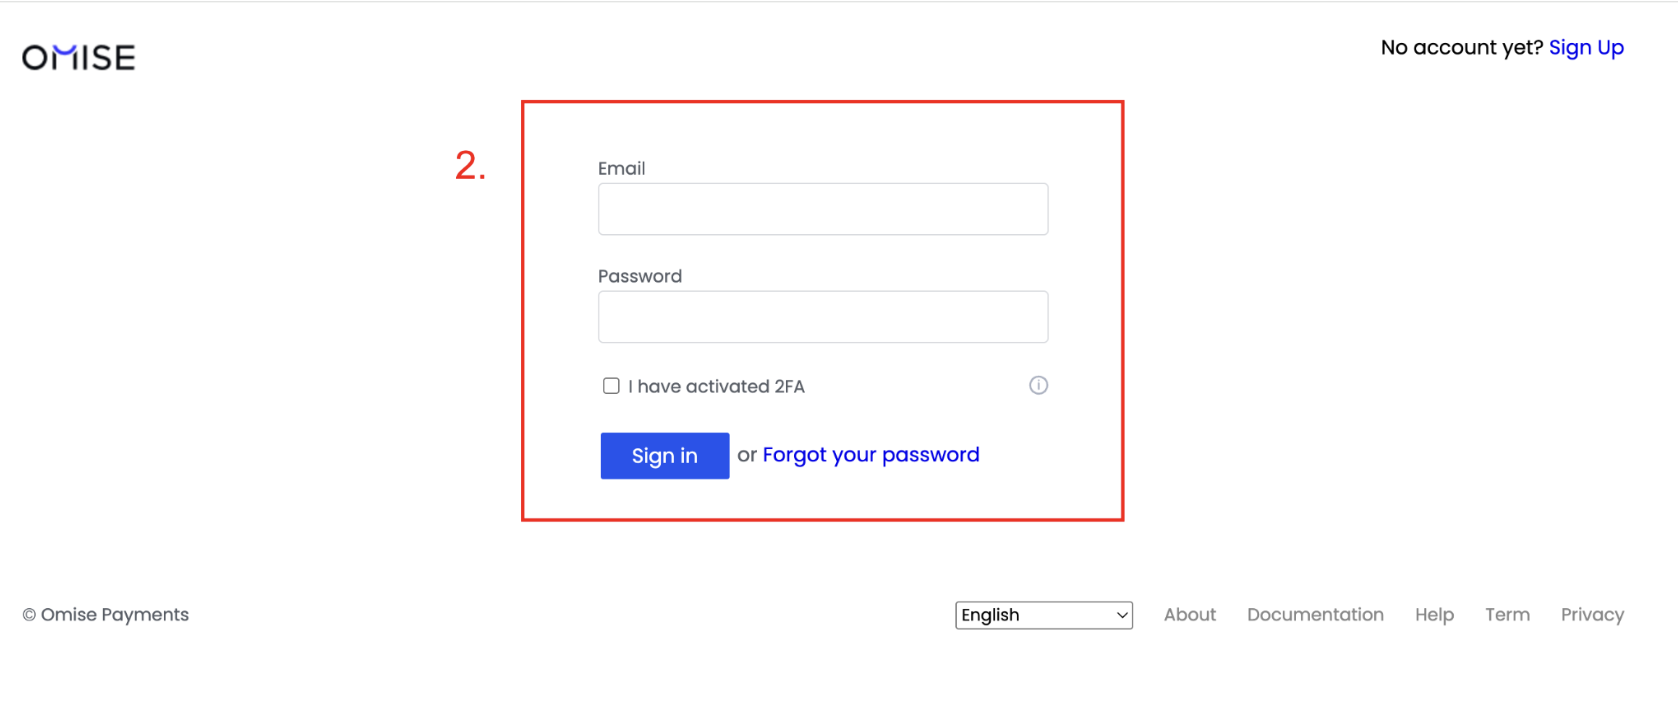Follow the Forgot your password link

(x=870, y=455)
